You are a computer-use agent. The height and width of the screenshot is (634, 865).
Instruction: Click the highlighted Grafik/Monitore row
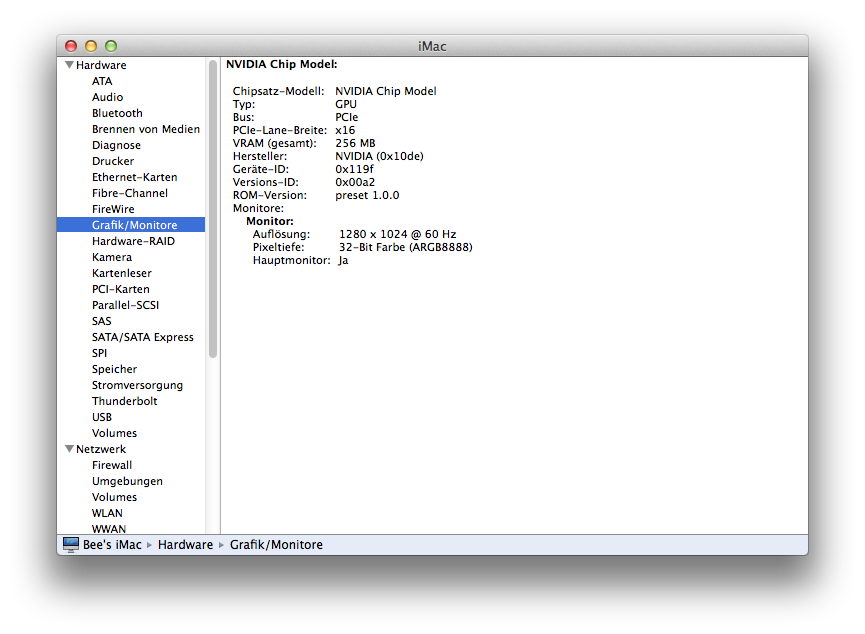click(x=131, y=225)
